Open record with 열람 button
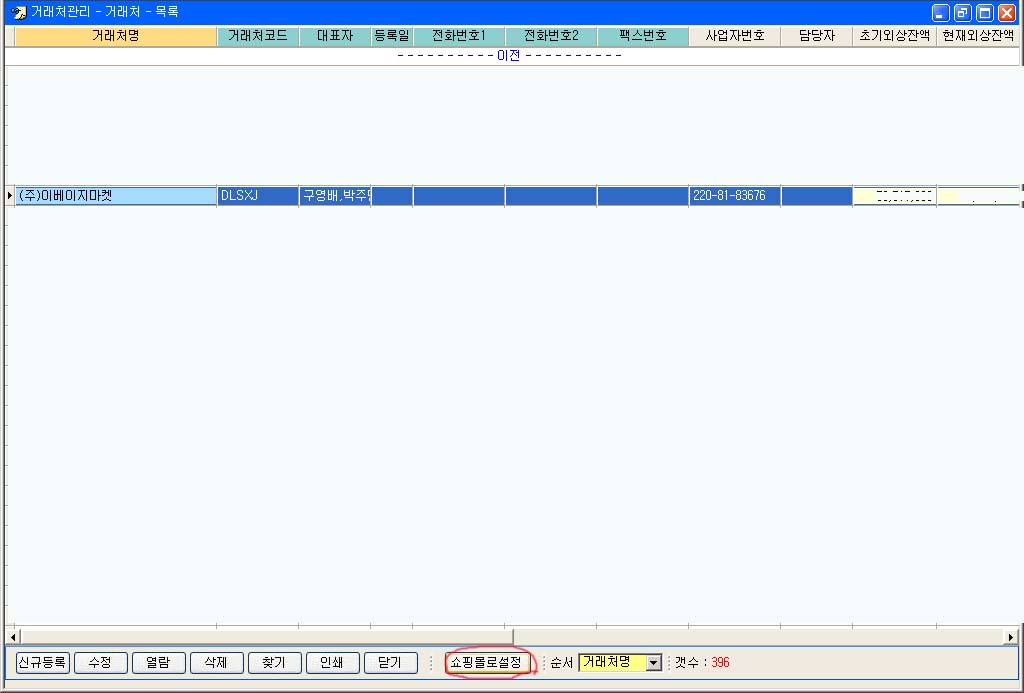Screen dimensions: 1024x693 (158, 663)
